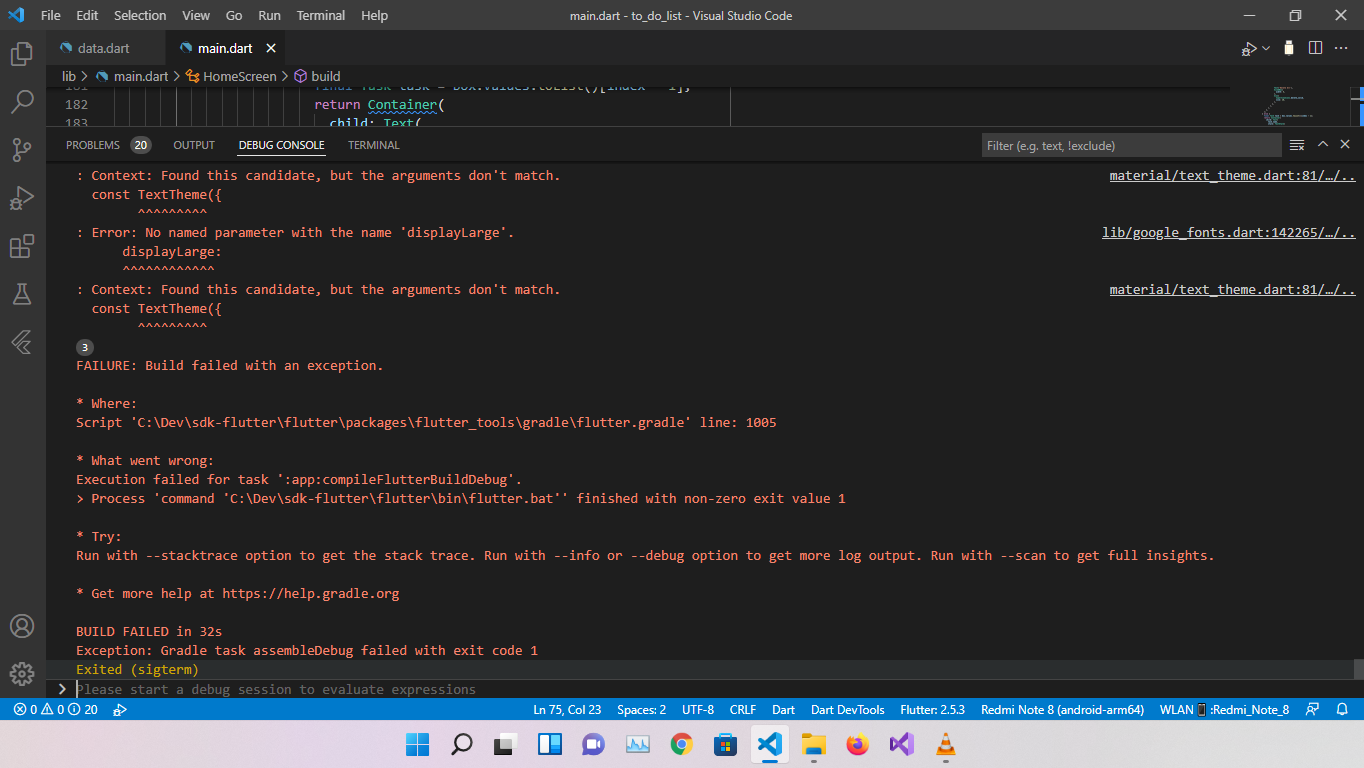1364x768 pixels.
Task: Open the Selection menu
Action: [140, 15]
